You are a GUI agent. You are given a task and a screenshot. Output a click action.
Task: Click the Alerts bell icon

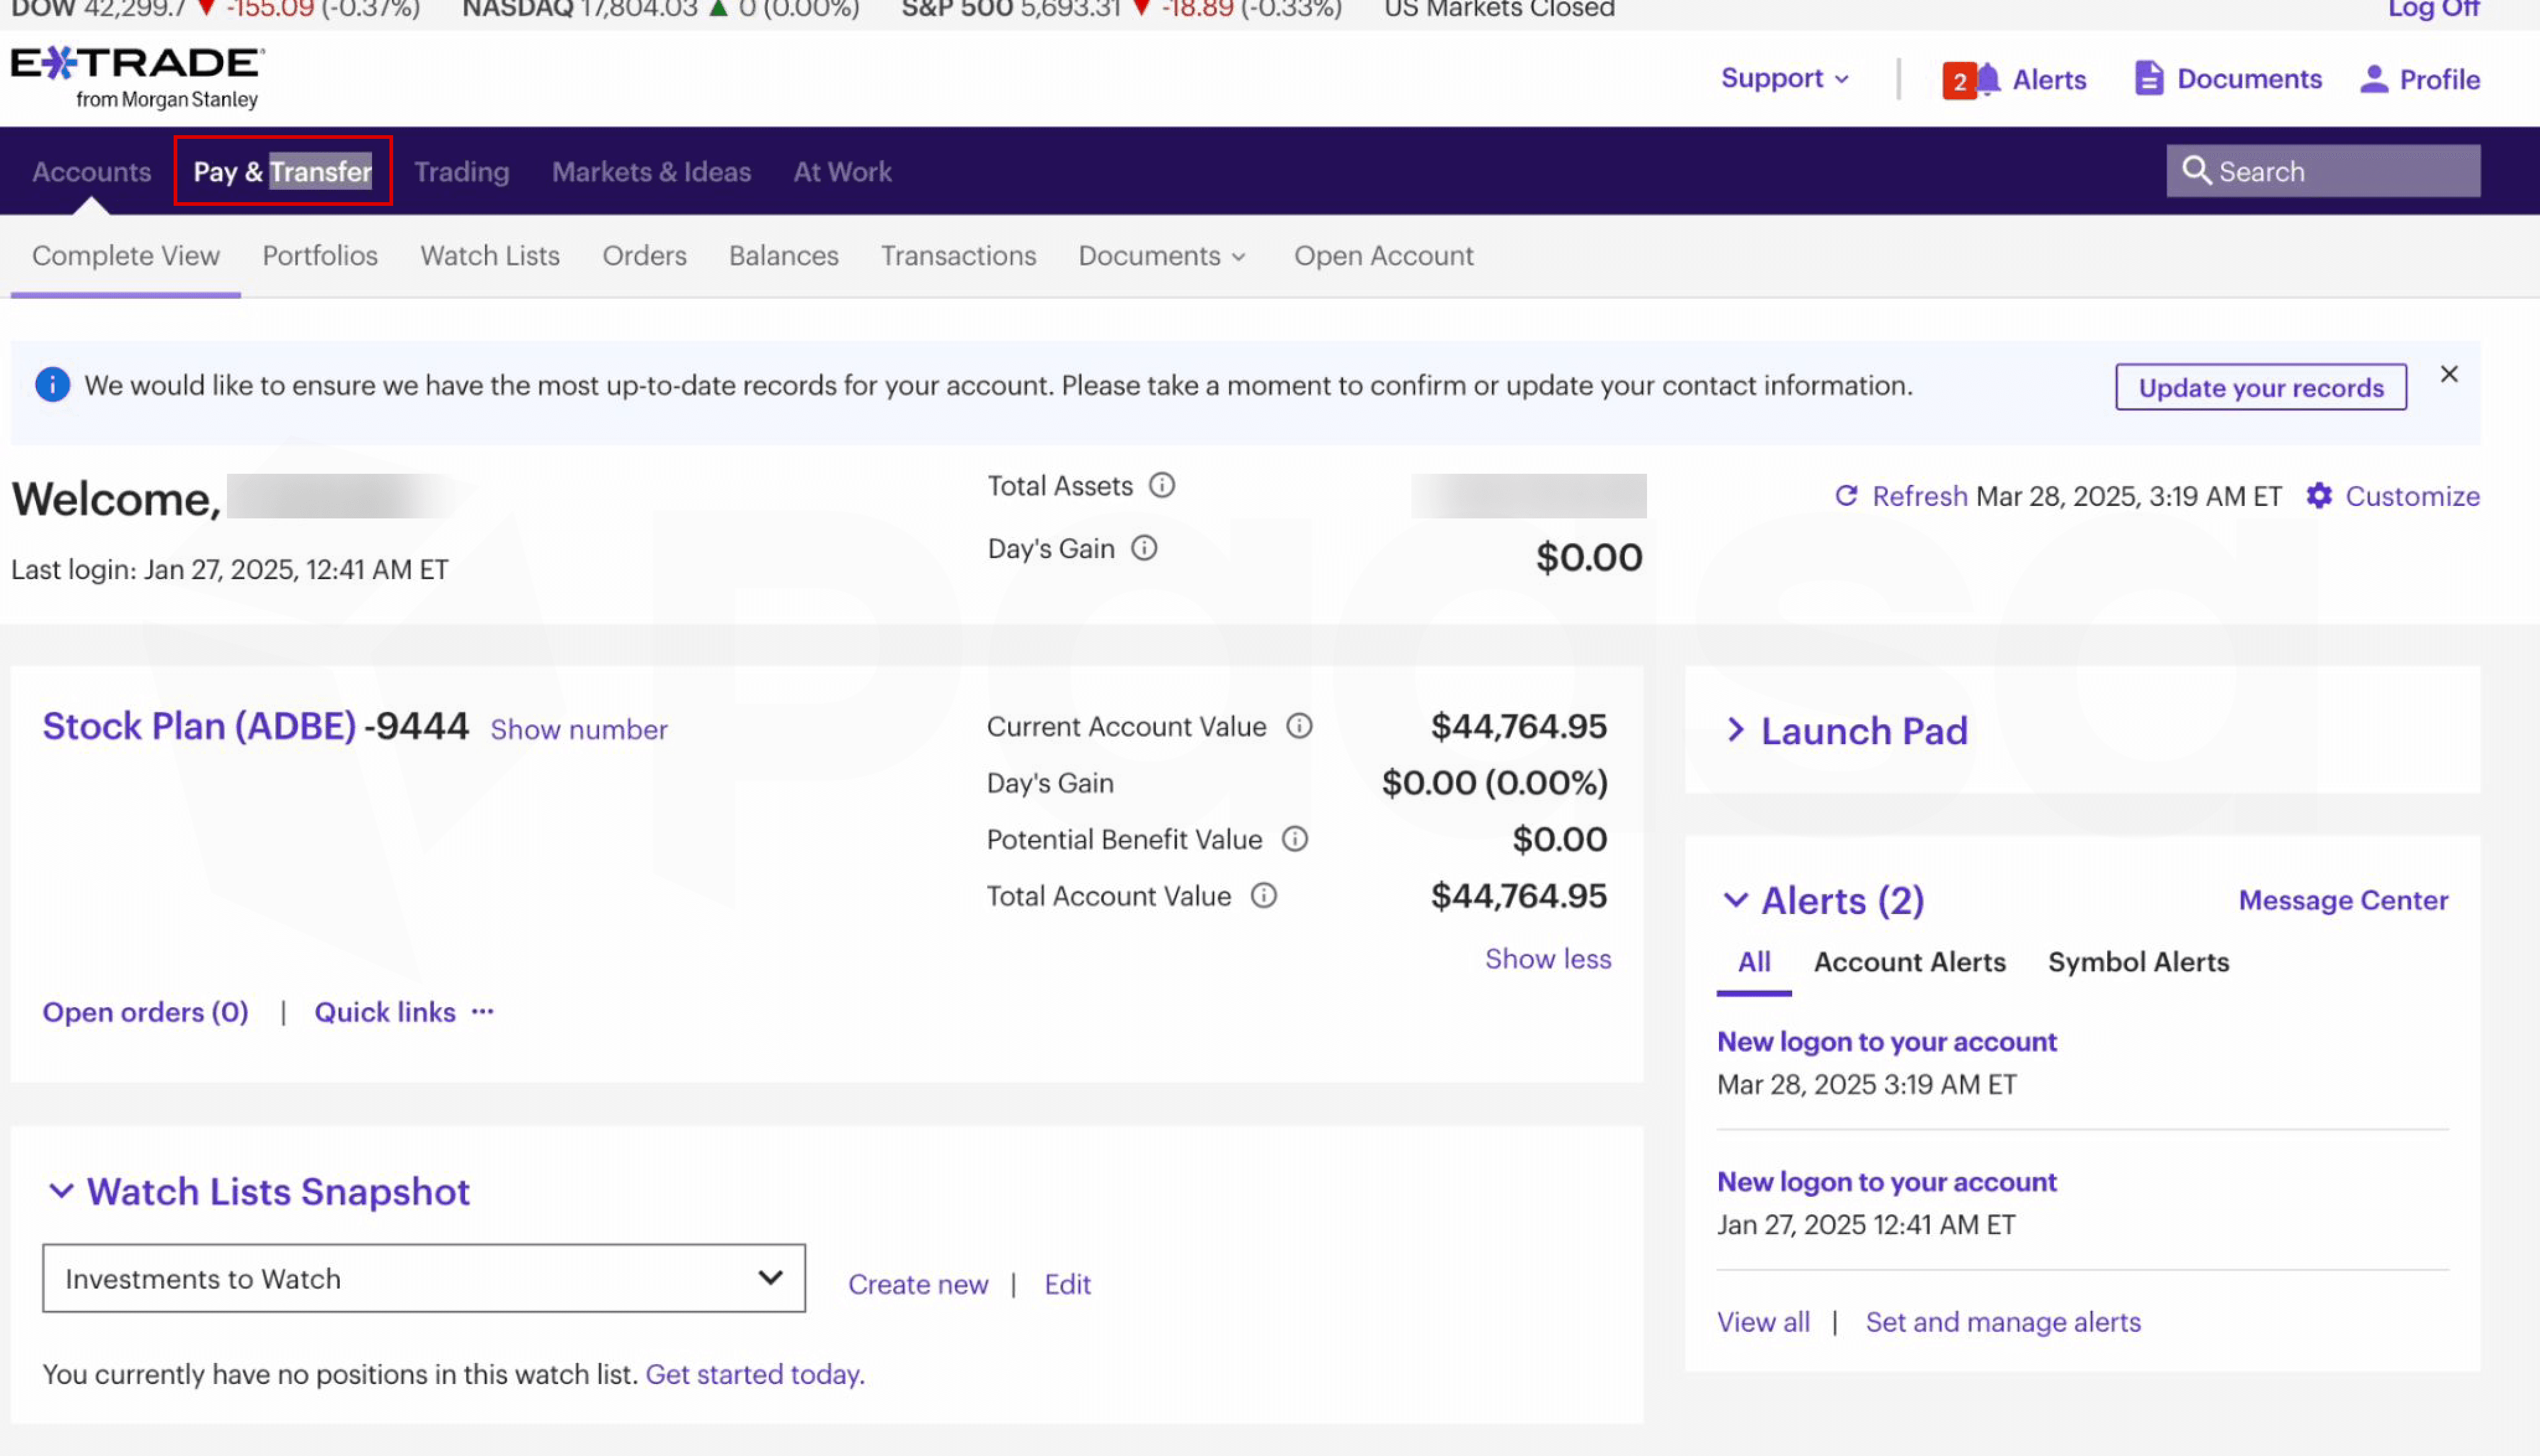click(x=1988, y=79)
